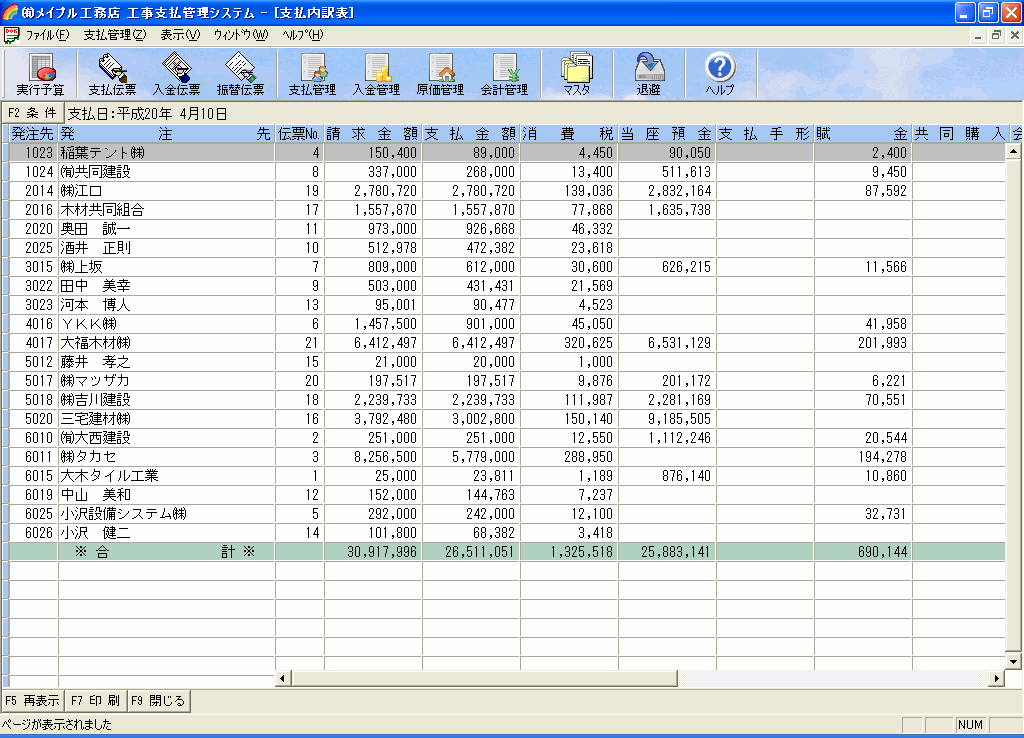The image size is (1024, 738).
Task: Open the ファイル(F) menu
Action: coord(46,35)
